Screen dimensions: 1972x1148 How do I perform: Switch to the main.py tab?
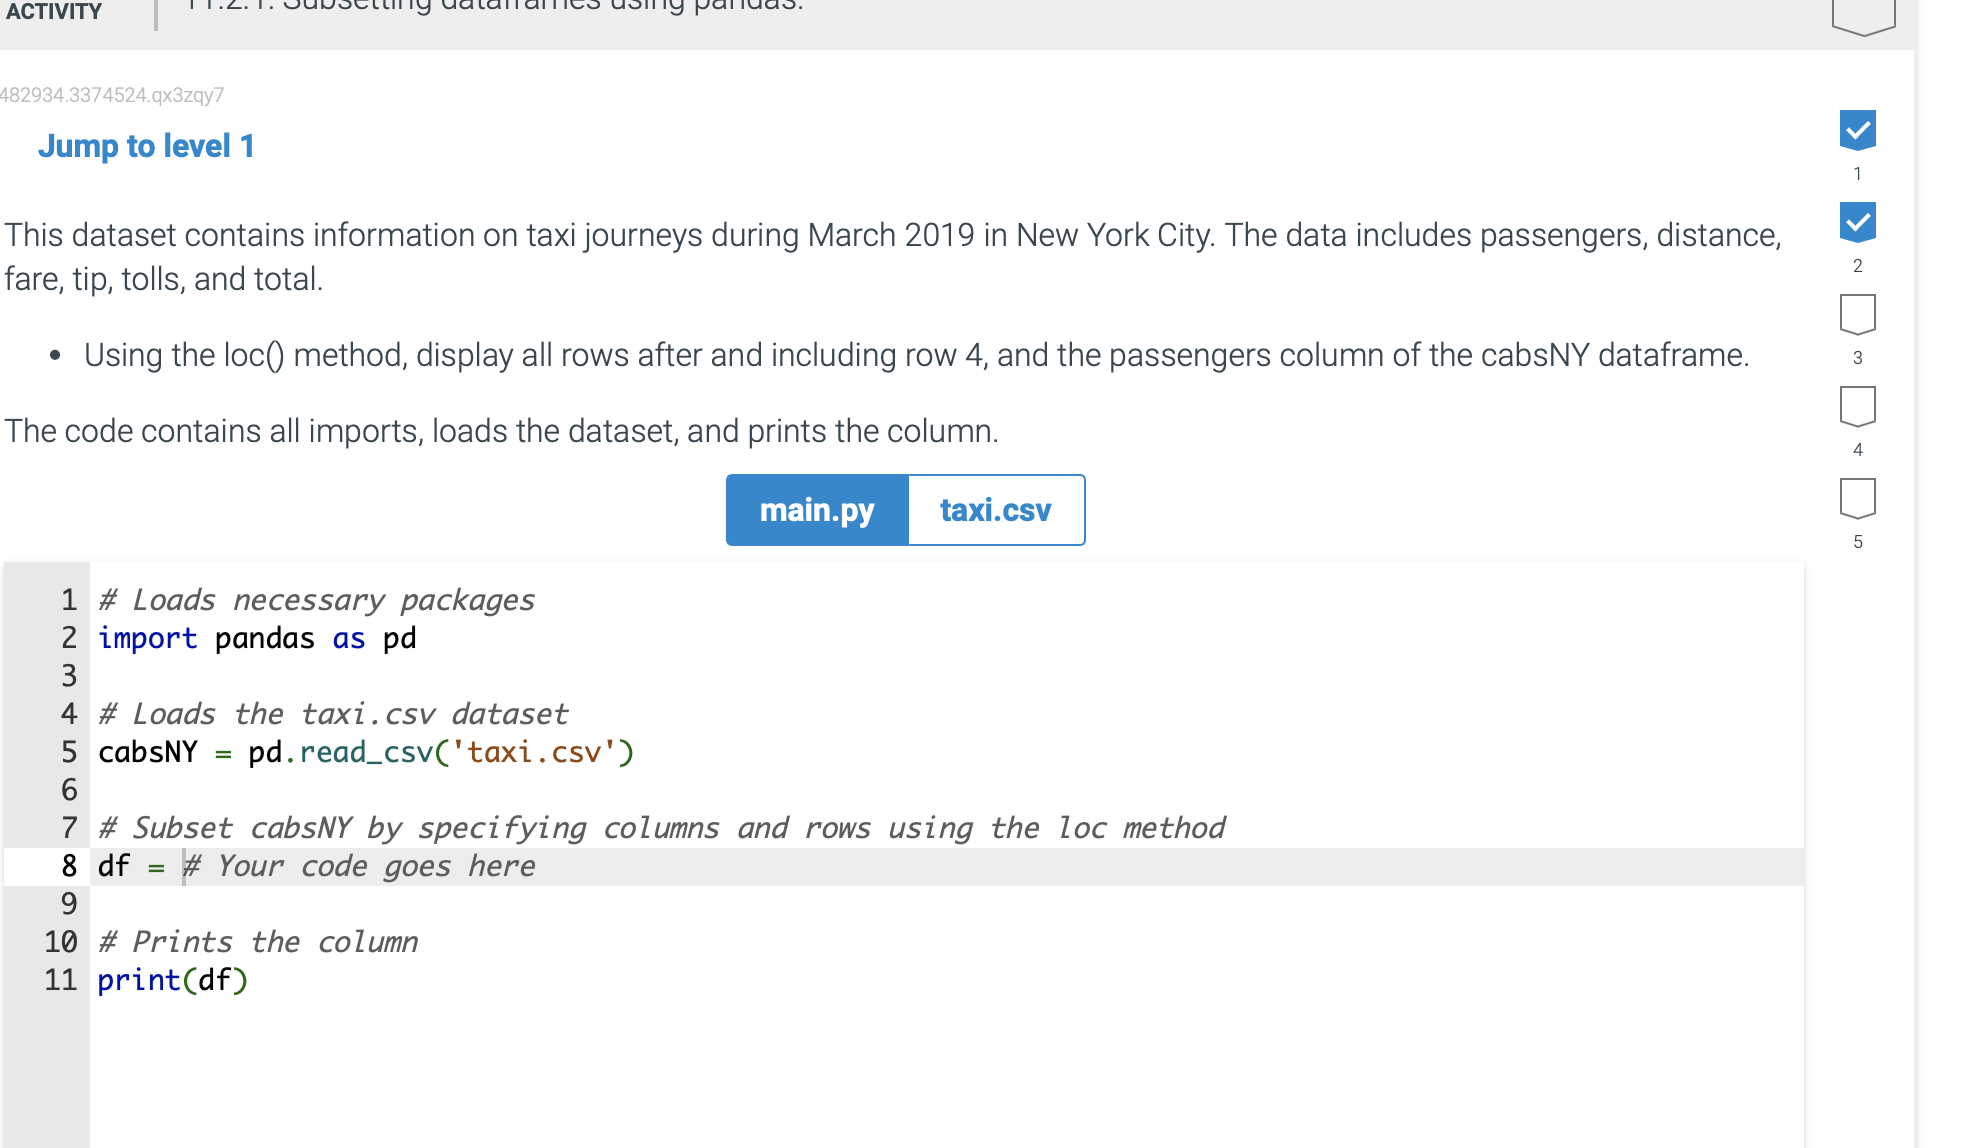pyautogui.click(x=816, y=510)
